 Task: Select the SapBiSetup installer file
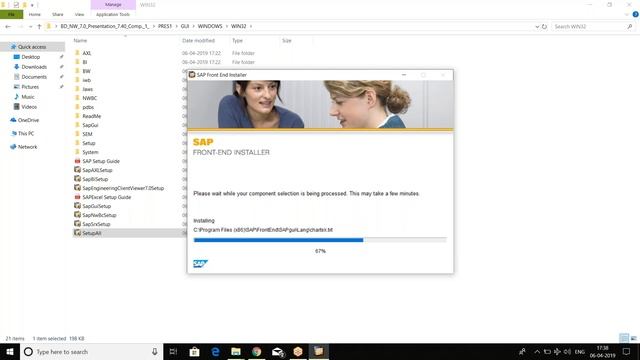95,179
